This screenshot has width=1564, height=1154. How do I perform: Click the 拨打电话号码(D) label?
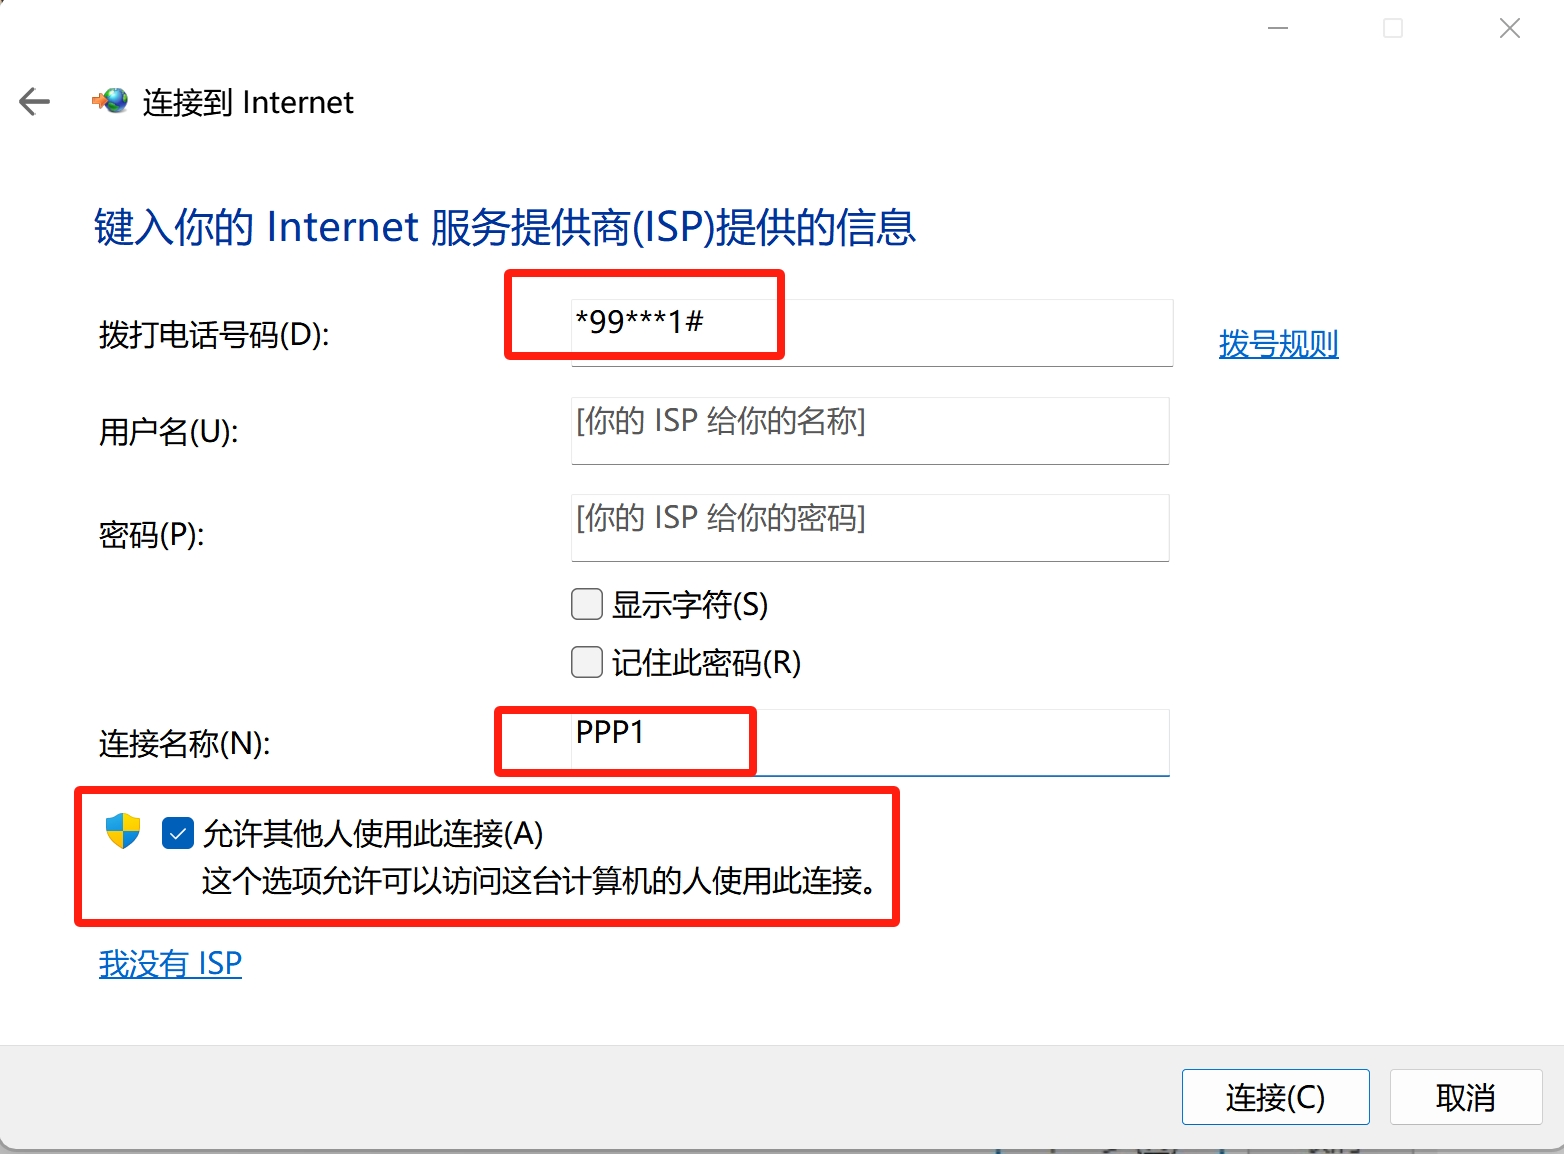click(214, 335)
